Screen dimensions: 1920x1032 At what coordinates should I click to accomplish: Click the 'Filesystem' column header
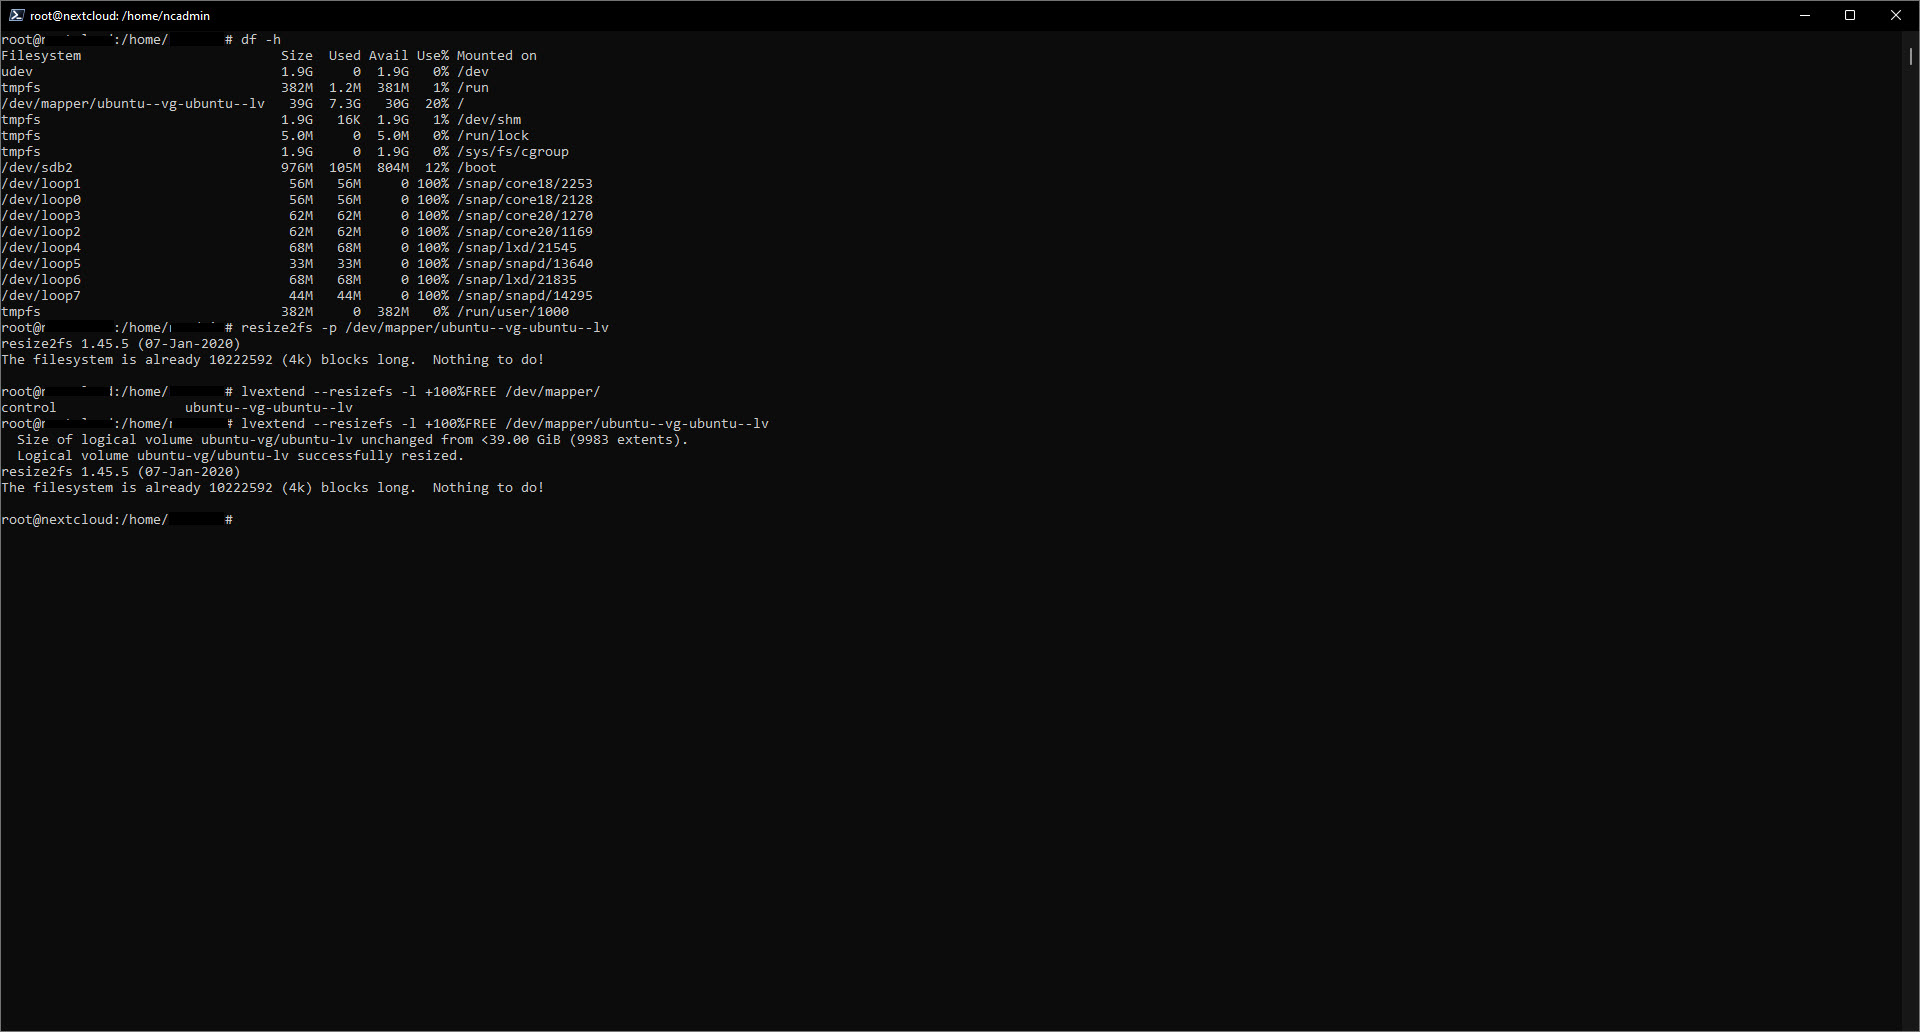[x=41, y=56]
